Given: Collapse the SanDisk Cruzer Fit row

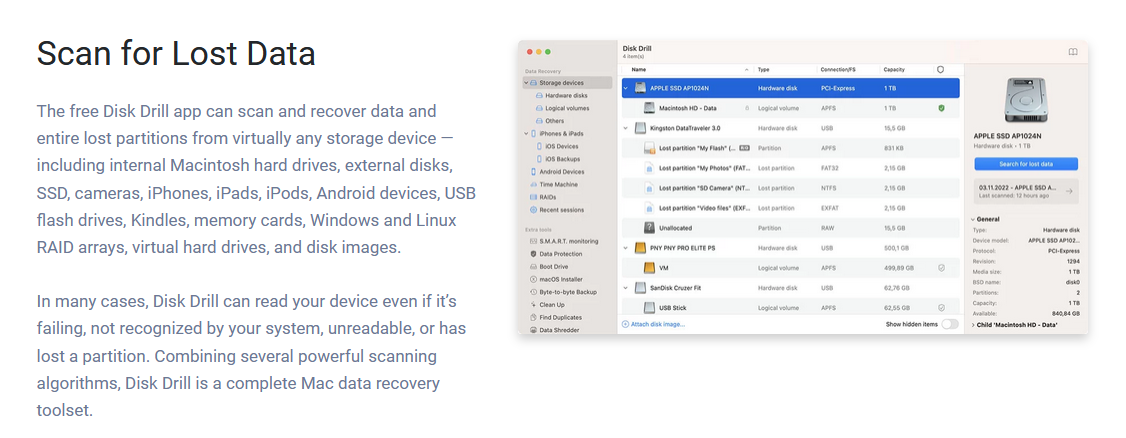Looking at the screenshot, I should tap(625, 288).
